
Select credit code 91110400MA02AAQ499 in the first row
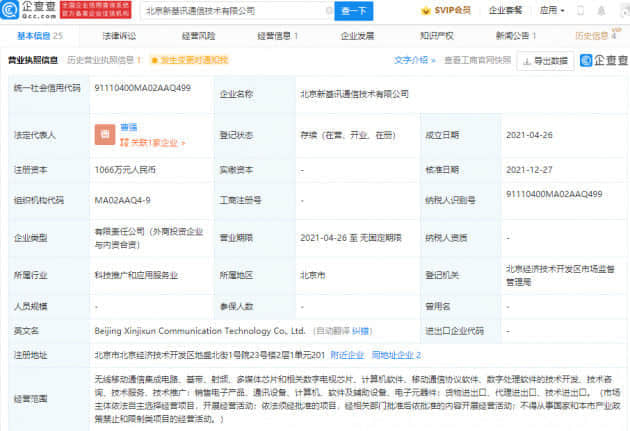pyautogui.click(x=143, y=88)
